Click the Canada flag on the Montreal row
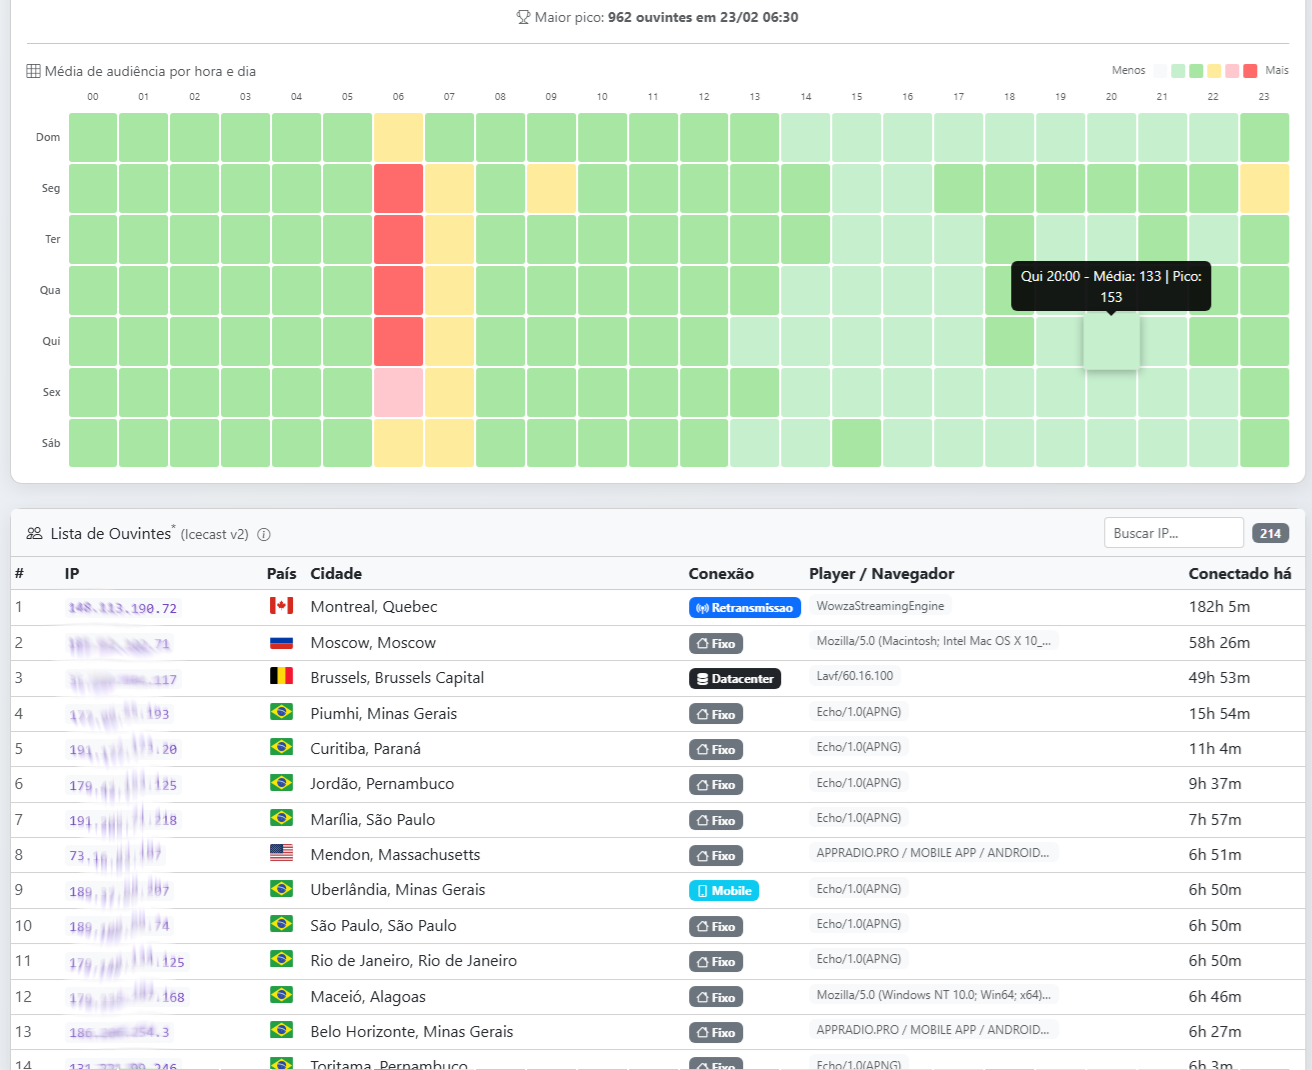The image size is (1312, 1070). pos(281,606)
